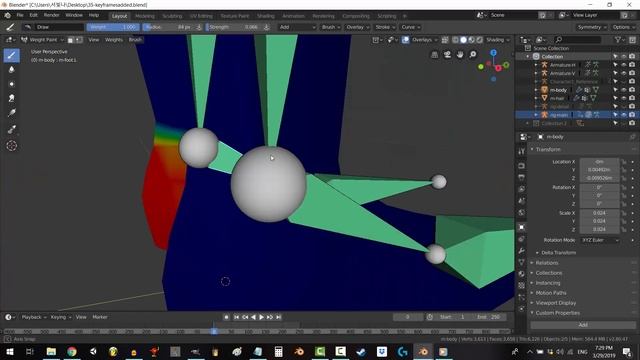The width and height of the screenshot is (640, 360).
Task: Click the current frame number field
Action: pyautogui.click(x=408, y=317)
